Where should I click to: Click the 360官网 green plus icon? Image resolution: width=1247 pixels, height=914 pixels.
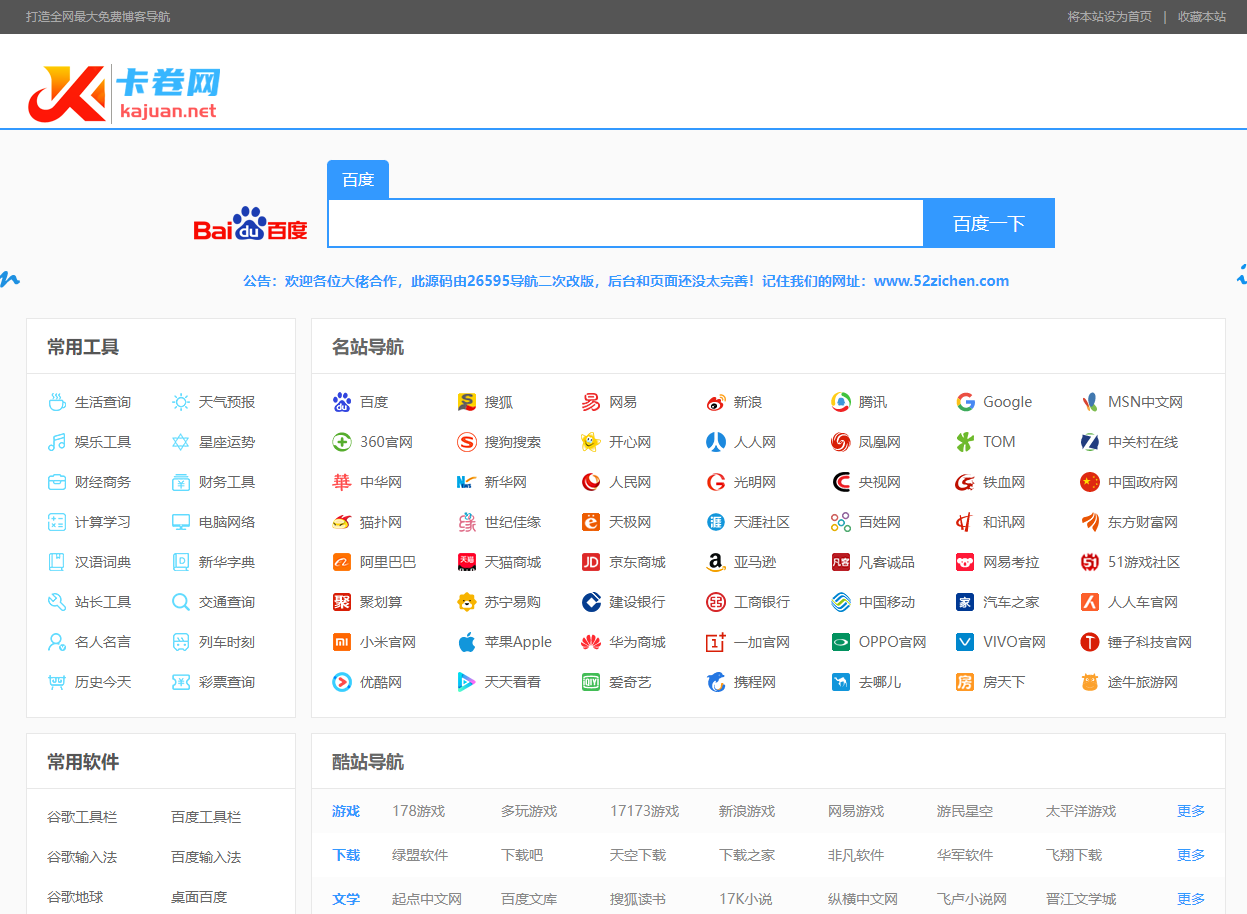342,442
